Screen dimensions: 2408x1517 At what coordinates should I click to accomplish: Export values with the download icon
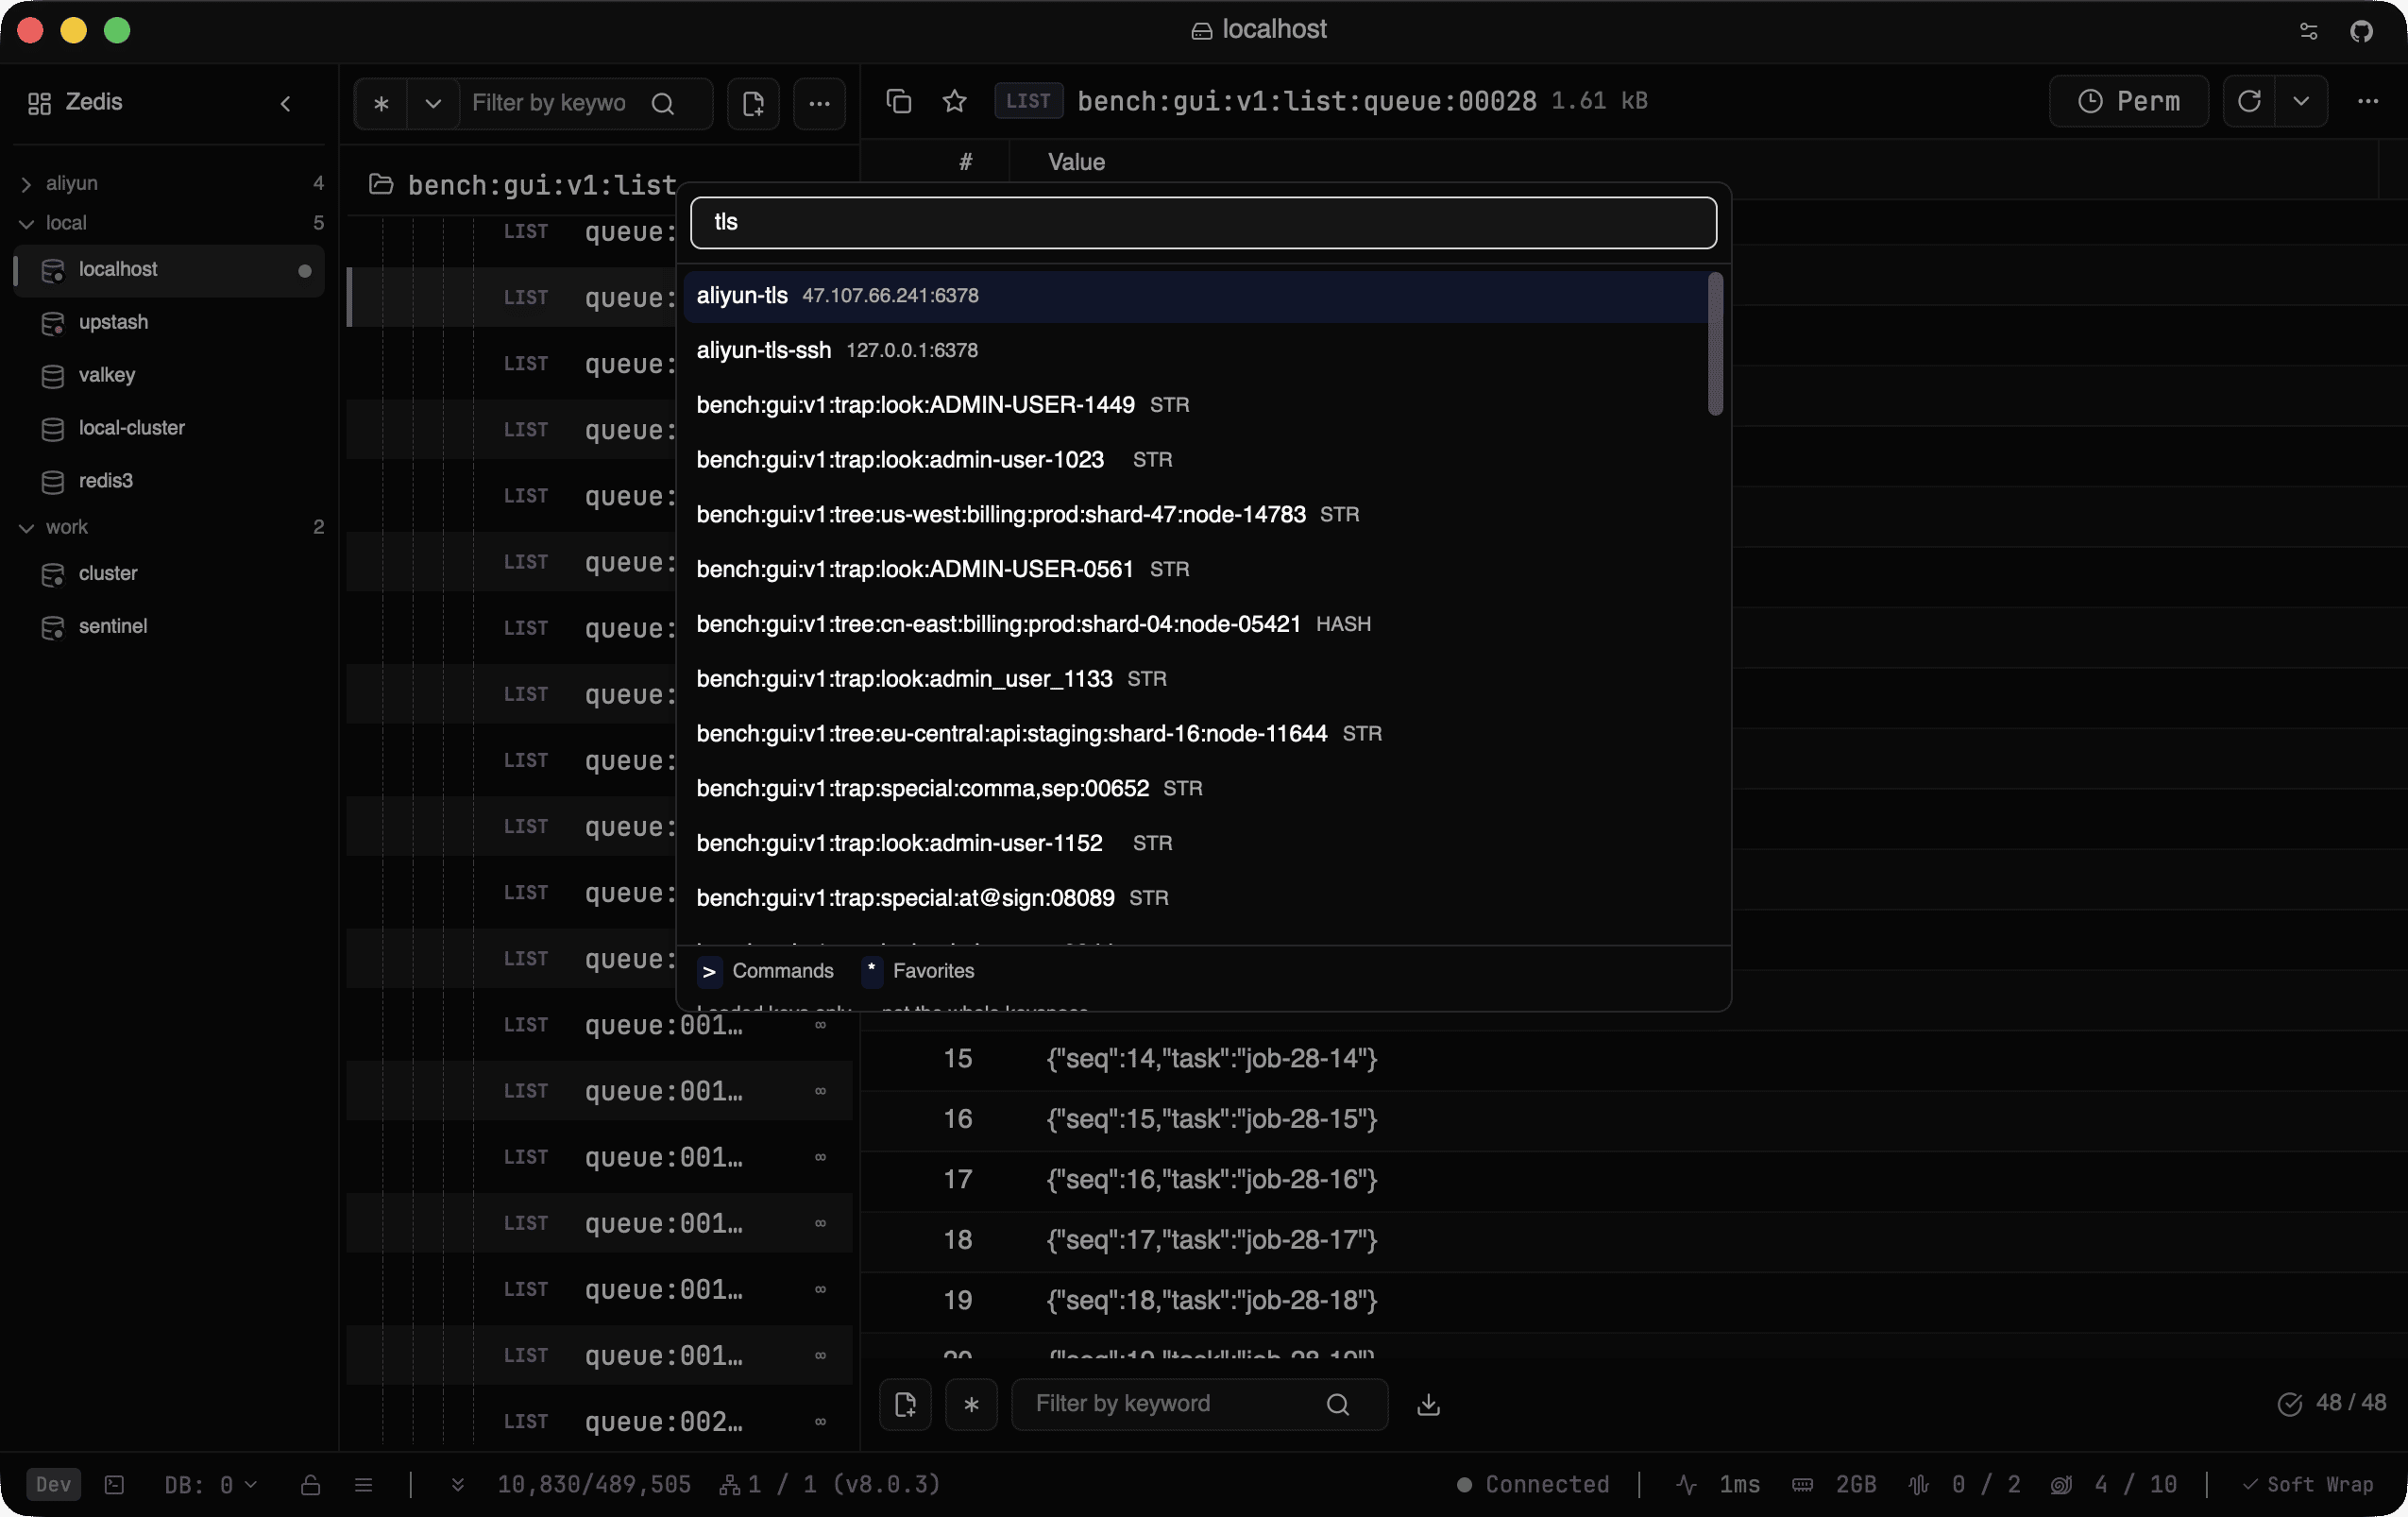pos(1429,1405)
